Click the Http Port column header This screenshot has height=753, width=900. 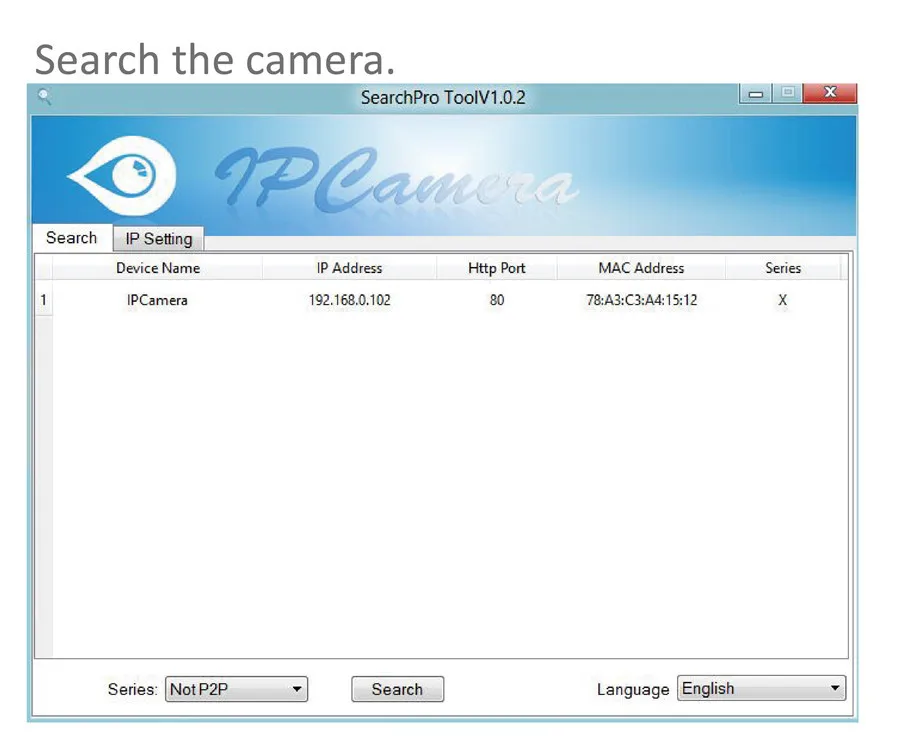496,268
